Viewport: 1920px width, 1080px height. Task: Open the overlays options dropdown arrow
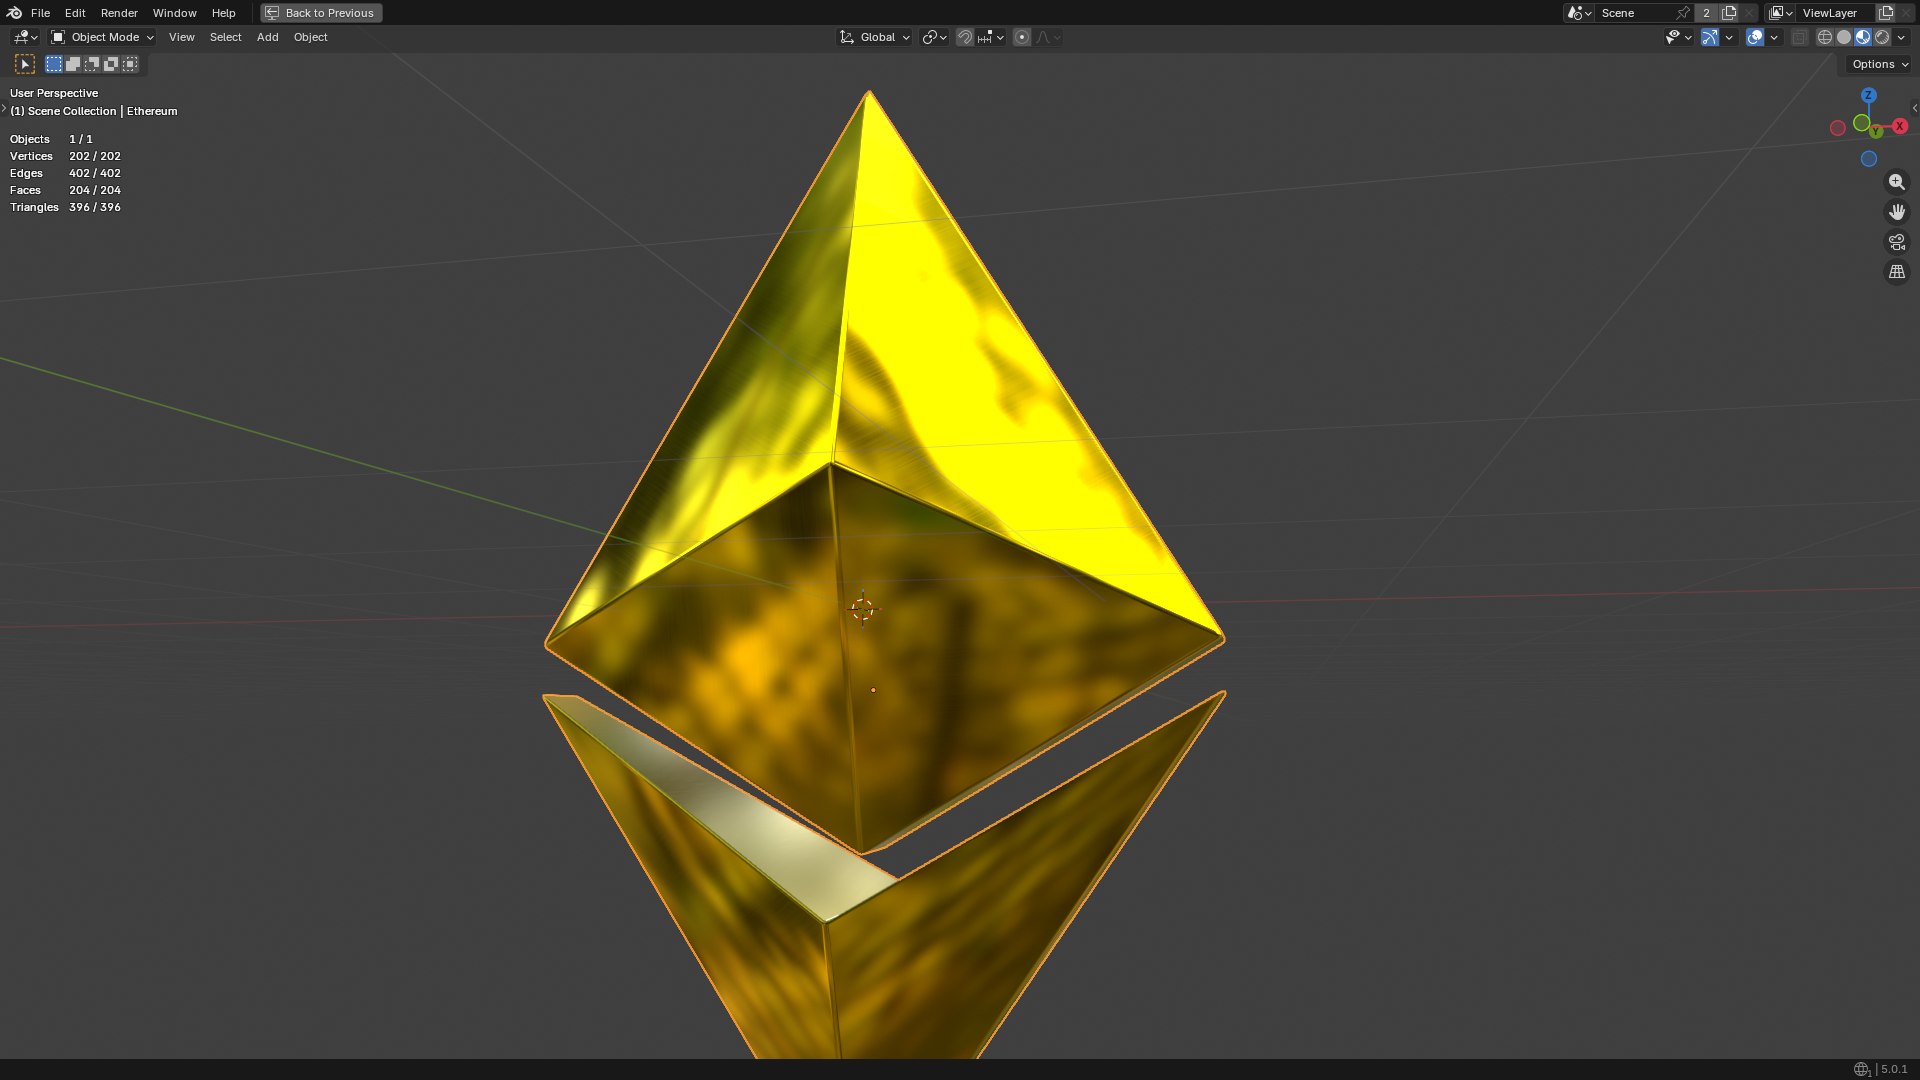(x=1774, y=37)
